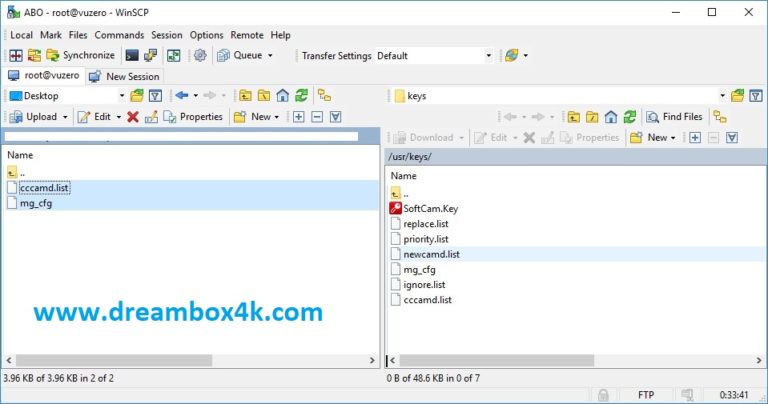Open the Transfer Settings Default combo box
The height and width of the screenshot is (404, 768).
[434, 56]
